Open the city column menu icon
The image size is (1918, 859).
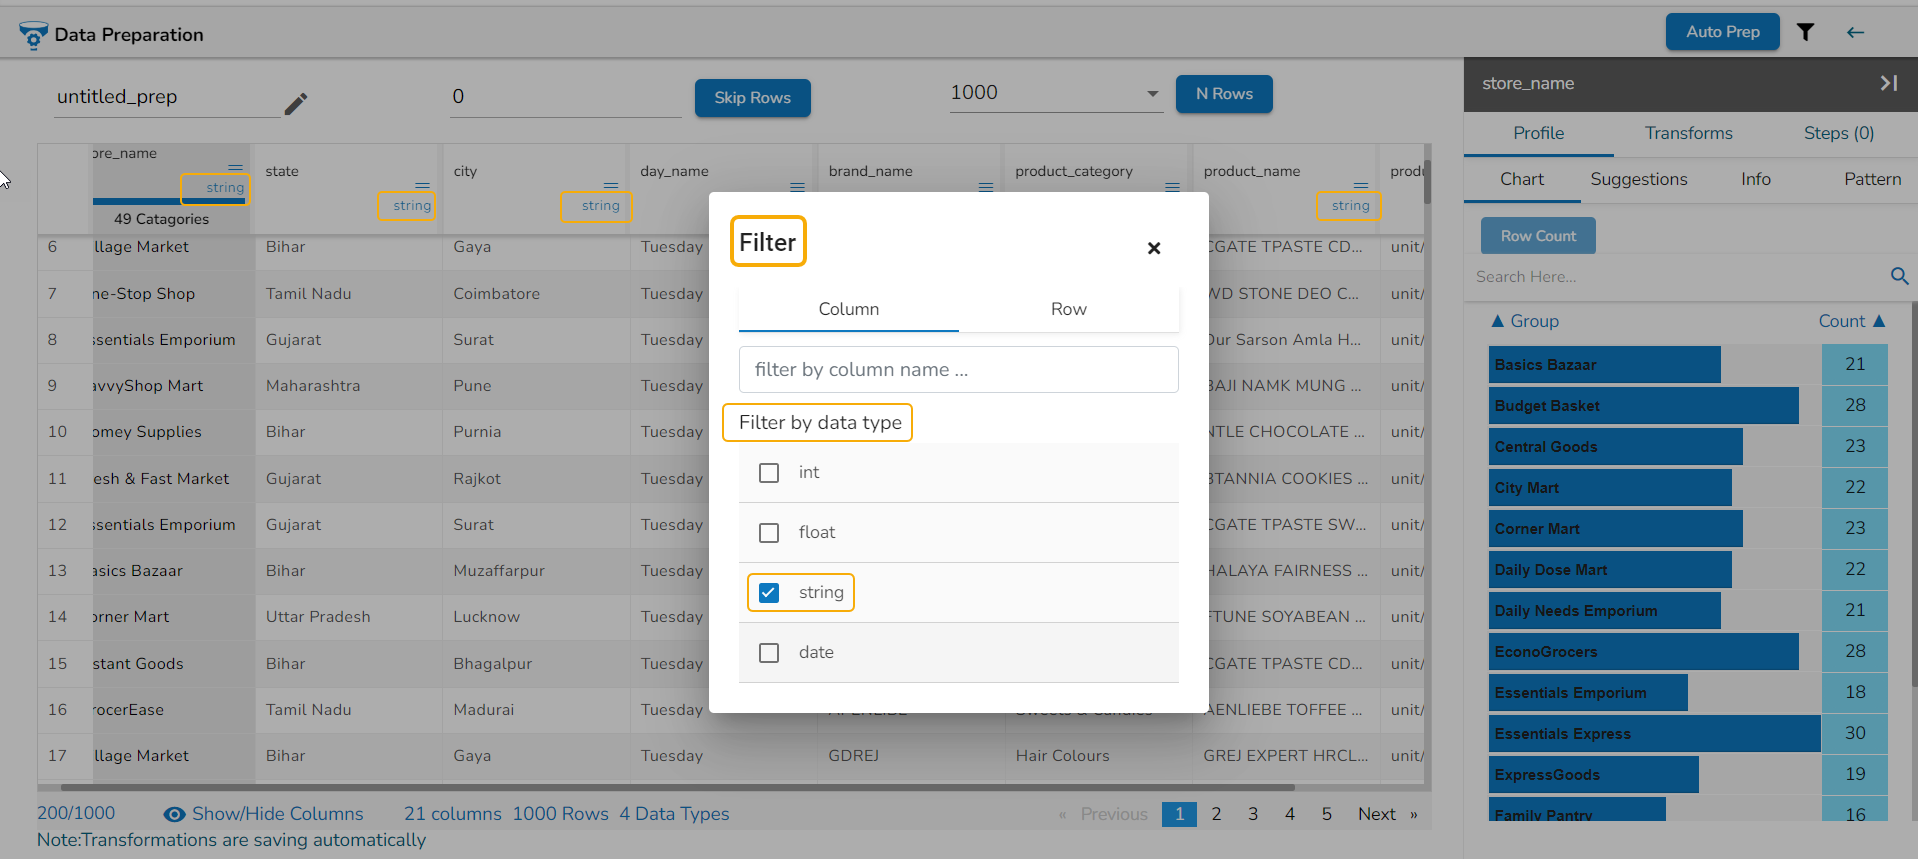click(x=610, y=186)
